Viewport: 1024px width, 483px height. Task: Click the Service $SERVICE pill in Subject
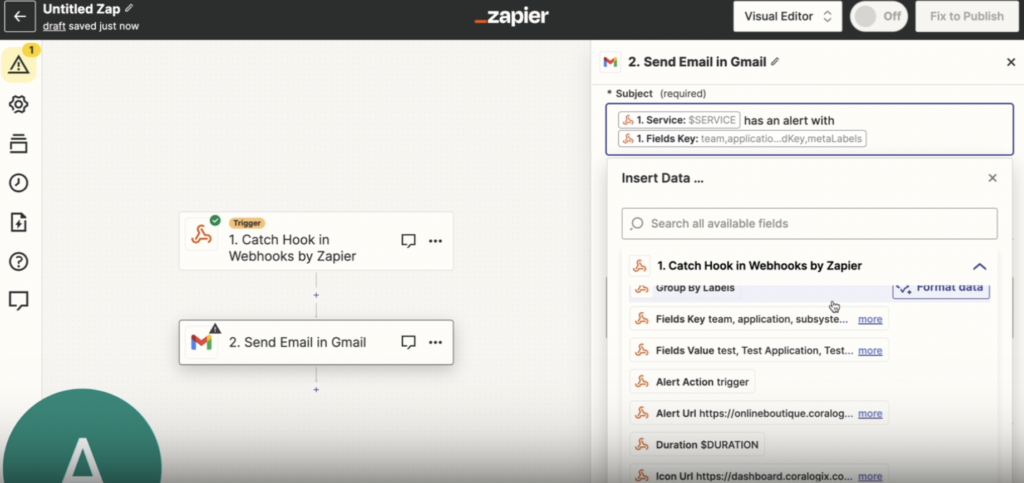[680, 120]
